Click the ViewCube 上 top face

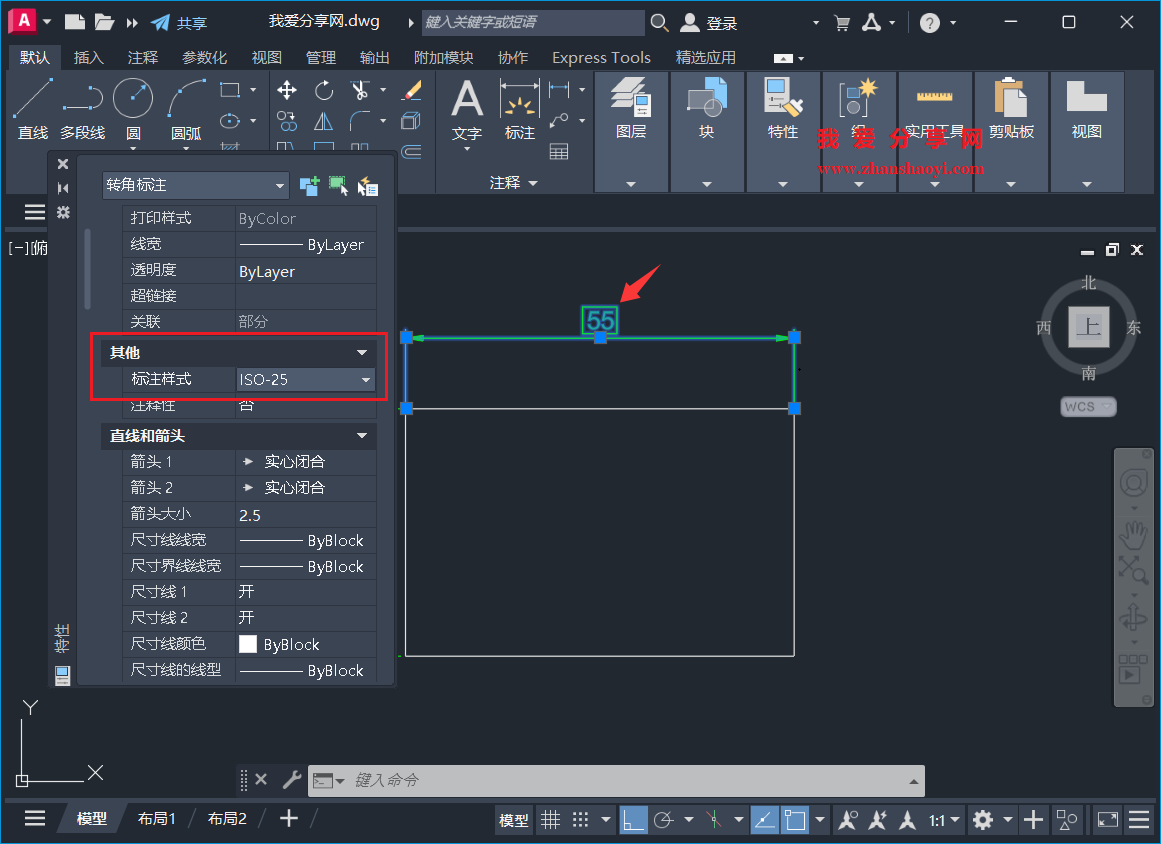[x=1088, y=326]
